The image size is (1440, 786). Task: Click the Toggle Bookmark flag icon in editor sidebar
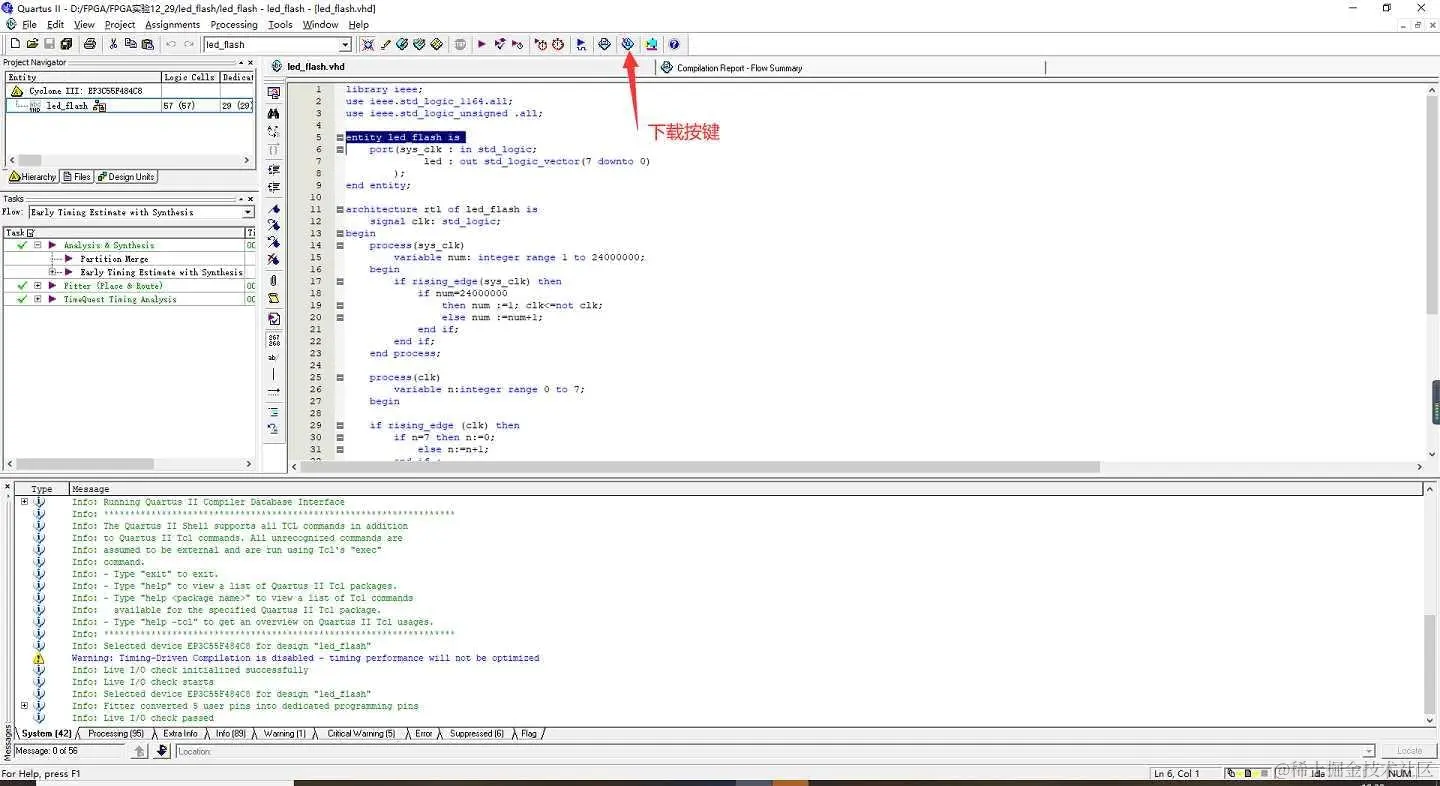pos(274,208)
